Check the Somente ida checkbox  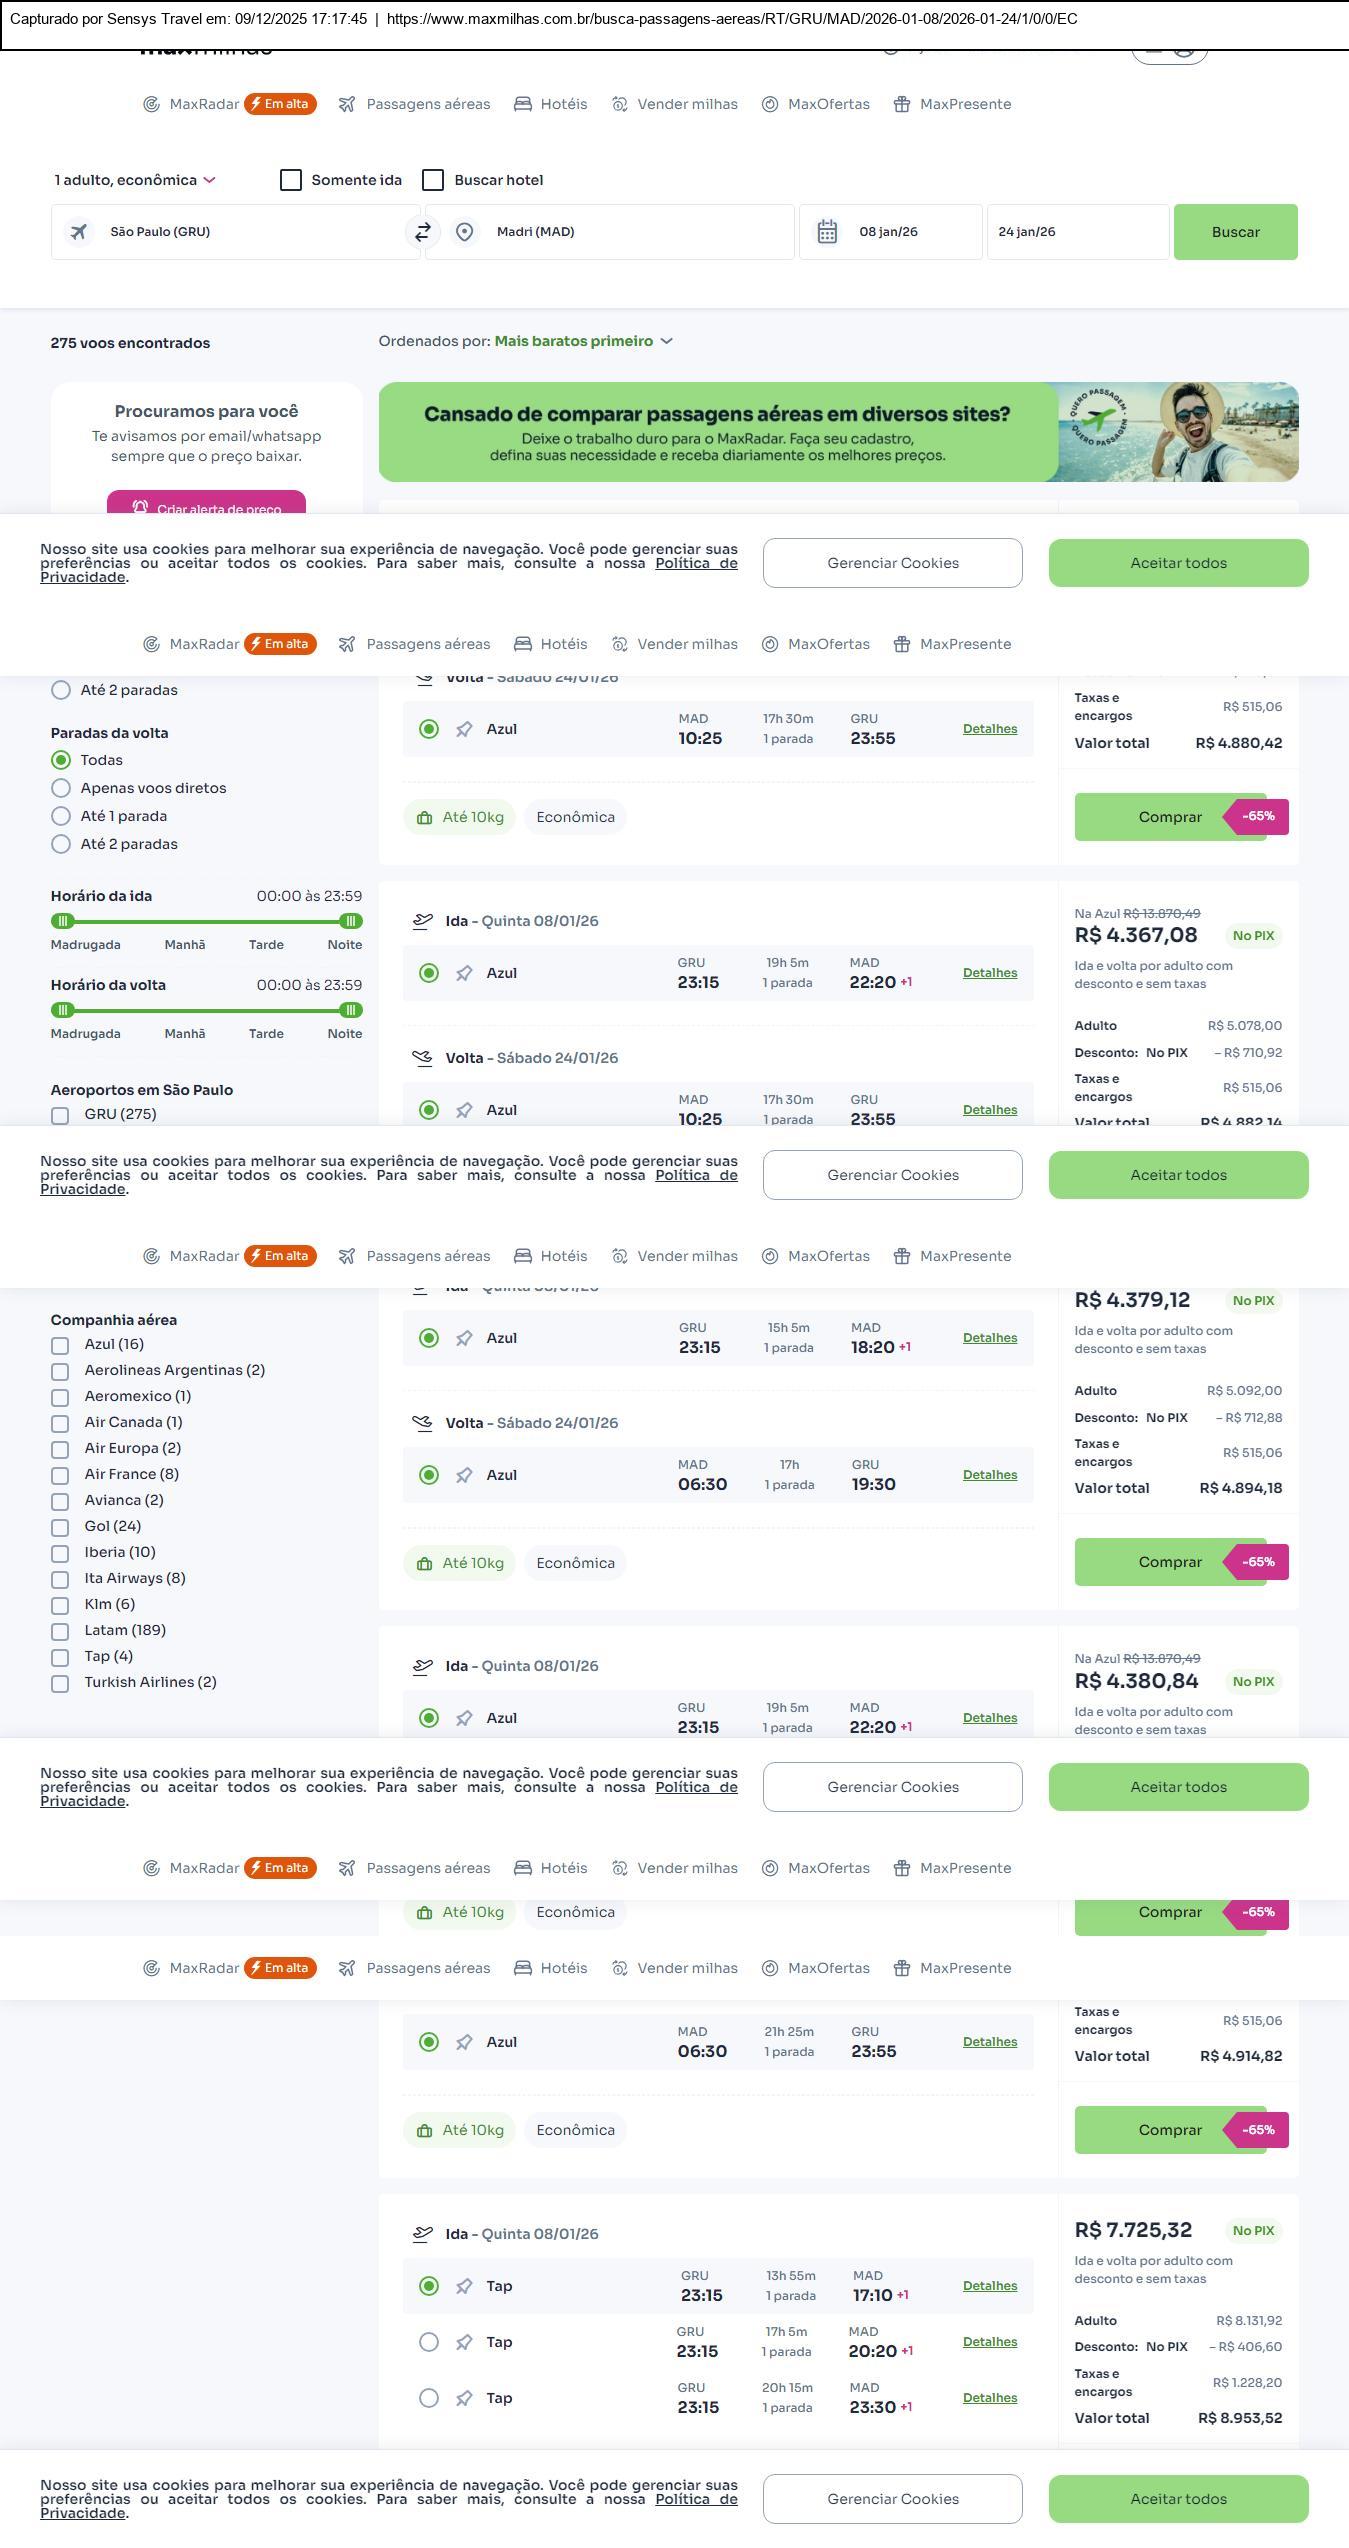[291, 180]
